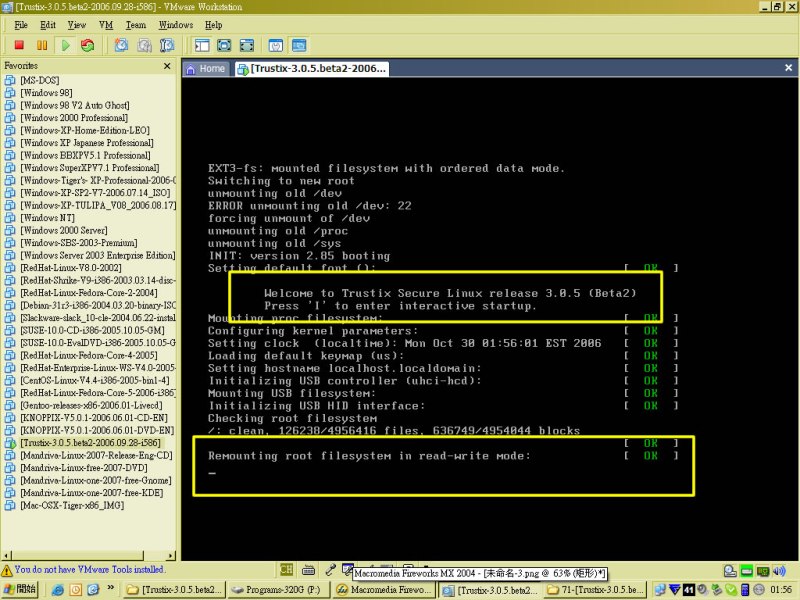Click the VMware Tools warning triangle icon
The width and height of the screenshot is (800, 600).
pyautogui.click(x=7, y=570)
